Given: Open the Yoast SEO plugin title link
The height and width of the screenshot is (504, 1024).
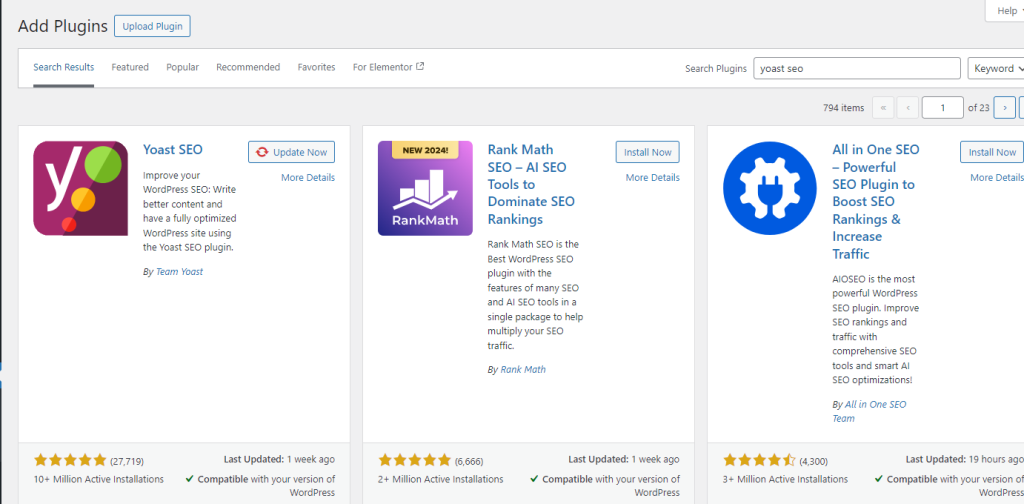Looking at the screenshot, I should click(173, 150).
